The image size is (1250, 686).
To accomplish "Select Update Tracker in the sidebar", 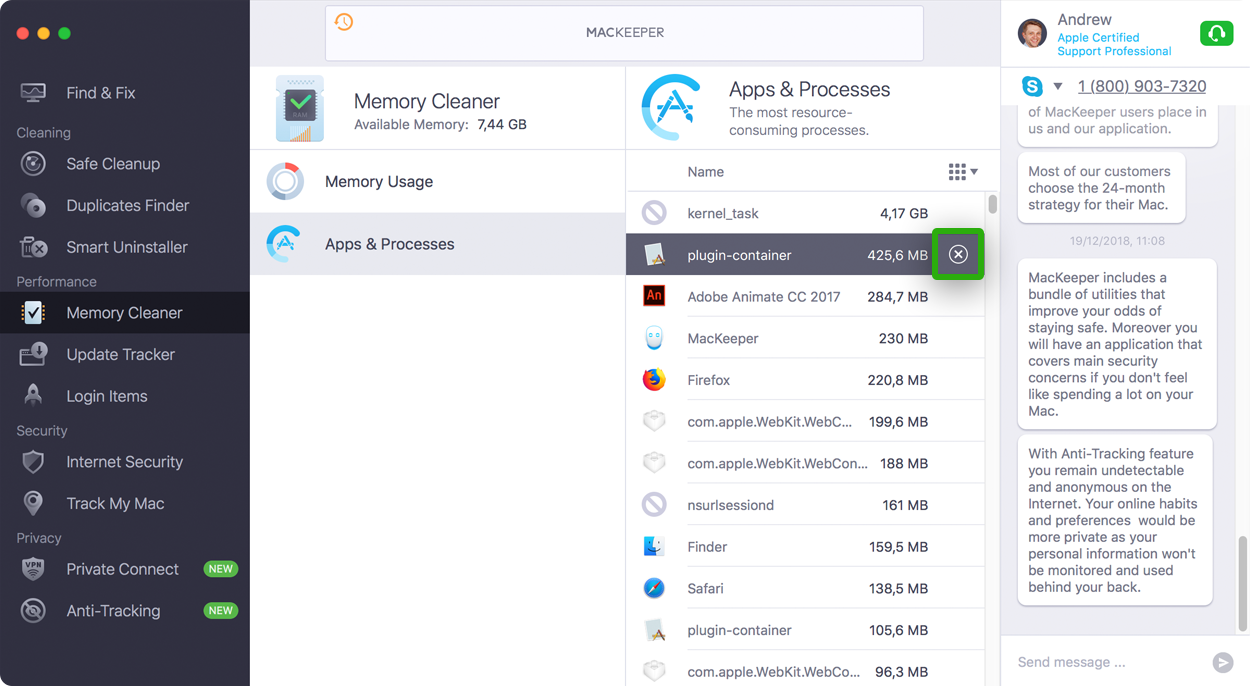I will coord(121,354).
